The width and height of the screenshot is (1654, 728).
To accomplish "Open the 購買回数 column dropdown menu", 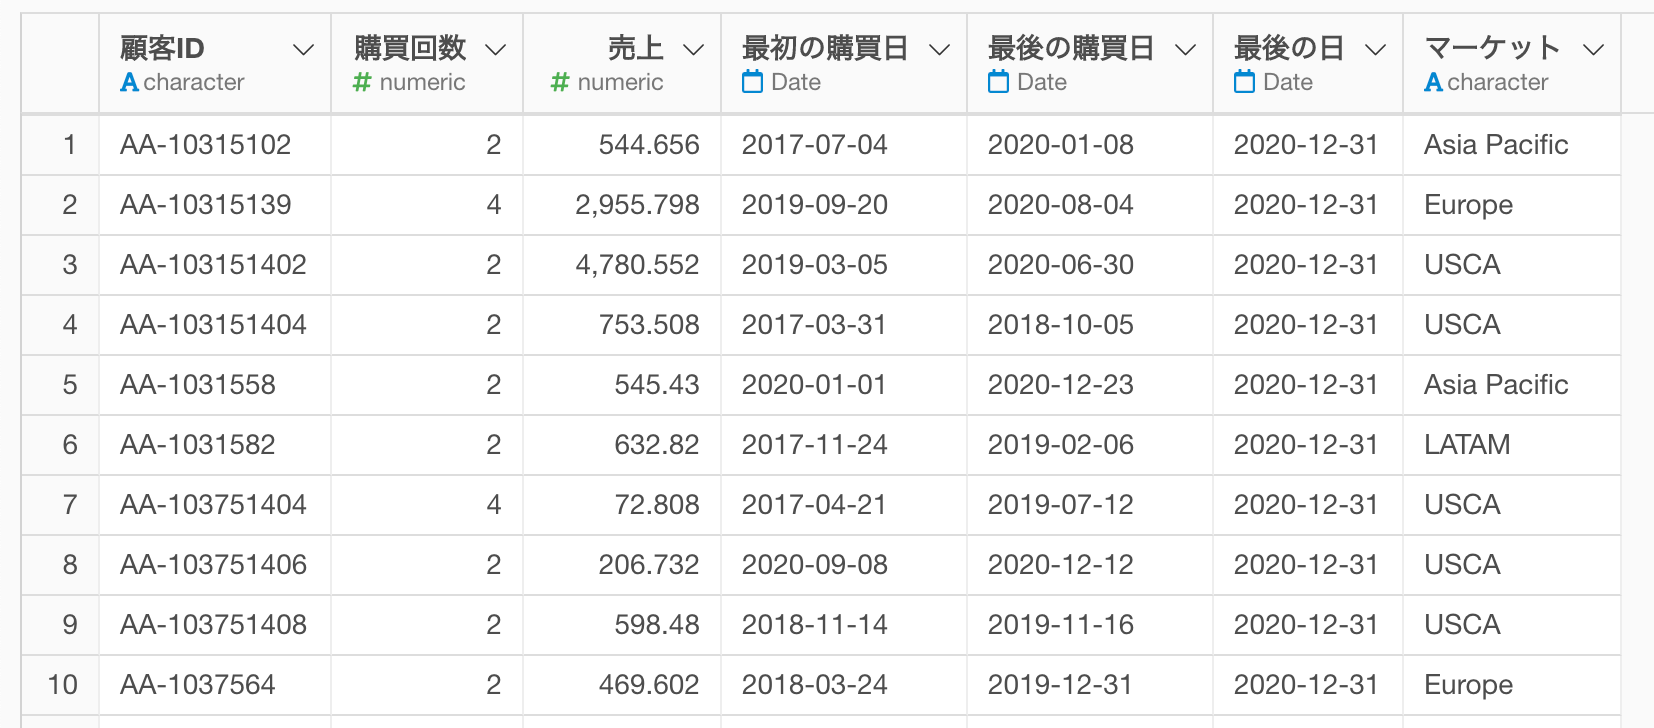I will pos(495,50).
